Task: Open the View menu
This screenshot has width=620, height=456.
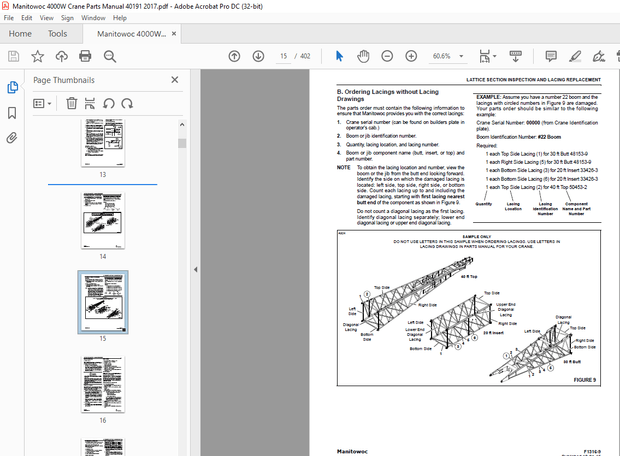Action: click(46, 18)
